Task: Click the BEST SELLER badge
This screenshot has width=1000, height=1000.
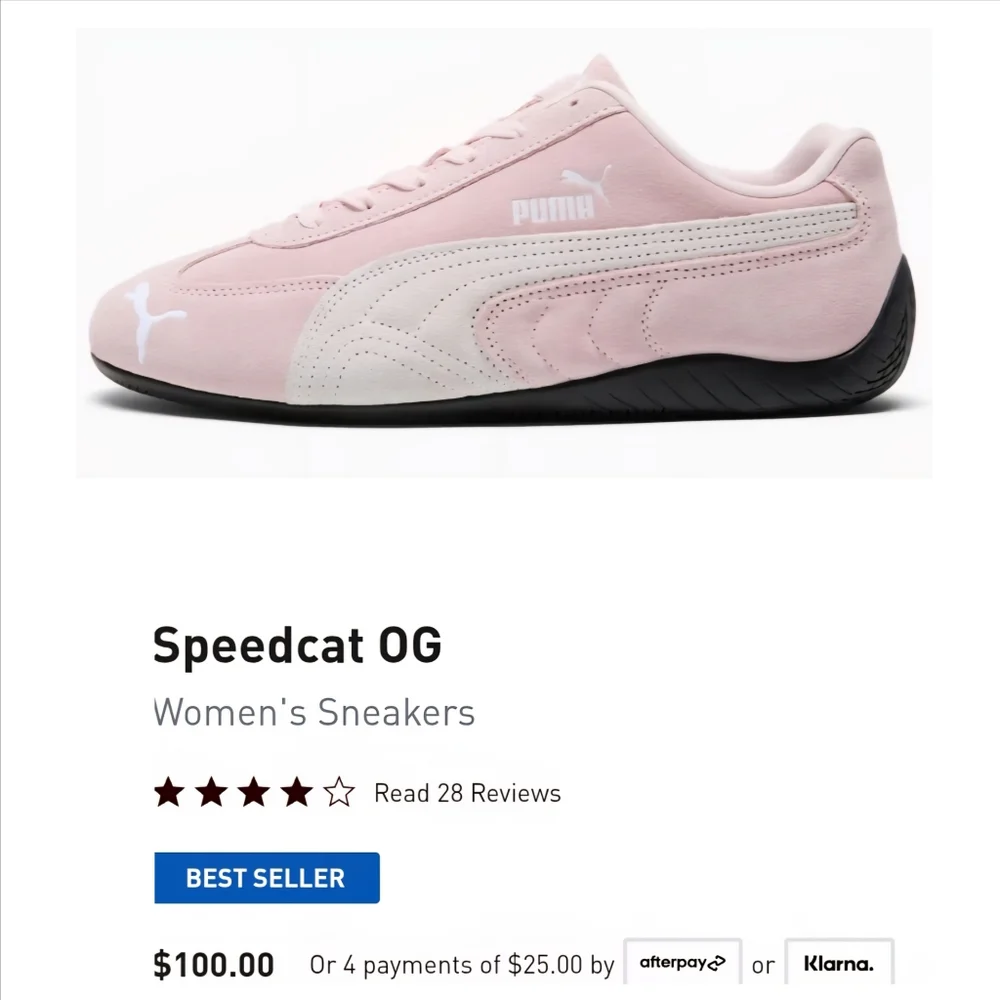Action: [x=266, y=878]
